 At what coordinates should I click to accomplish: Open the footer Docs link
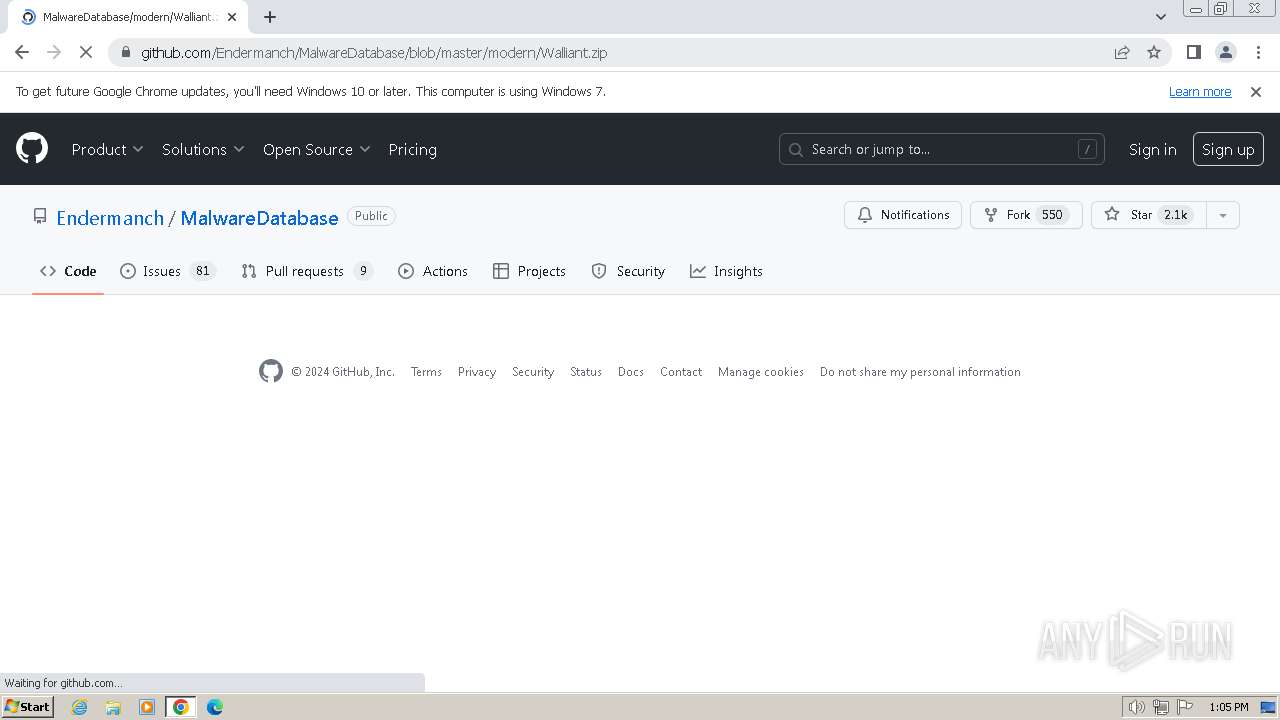click(x=631, y=372)
